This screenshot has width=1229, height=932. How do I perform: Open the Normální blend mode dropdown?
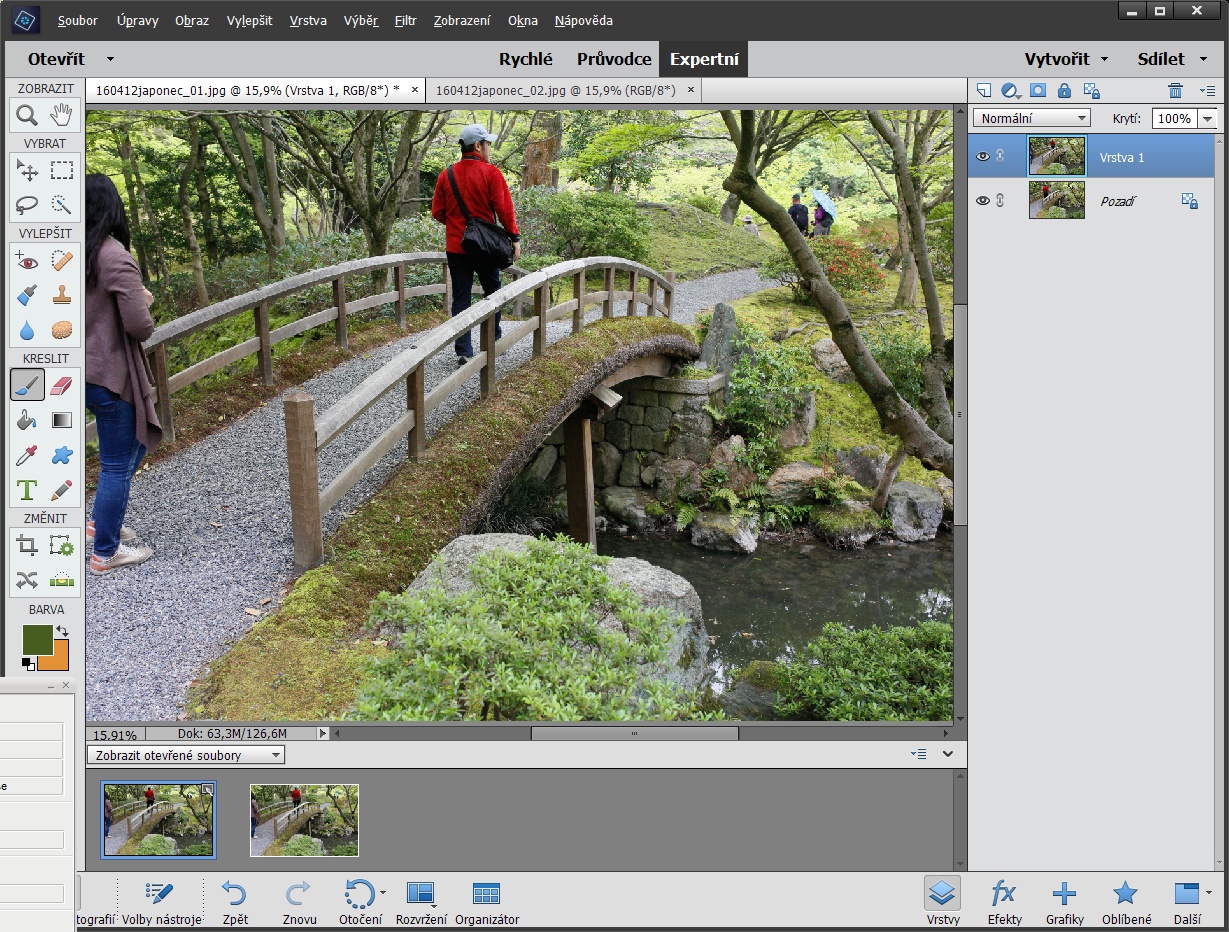click(x=1031, y=118)
